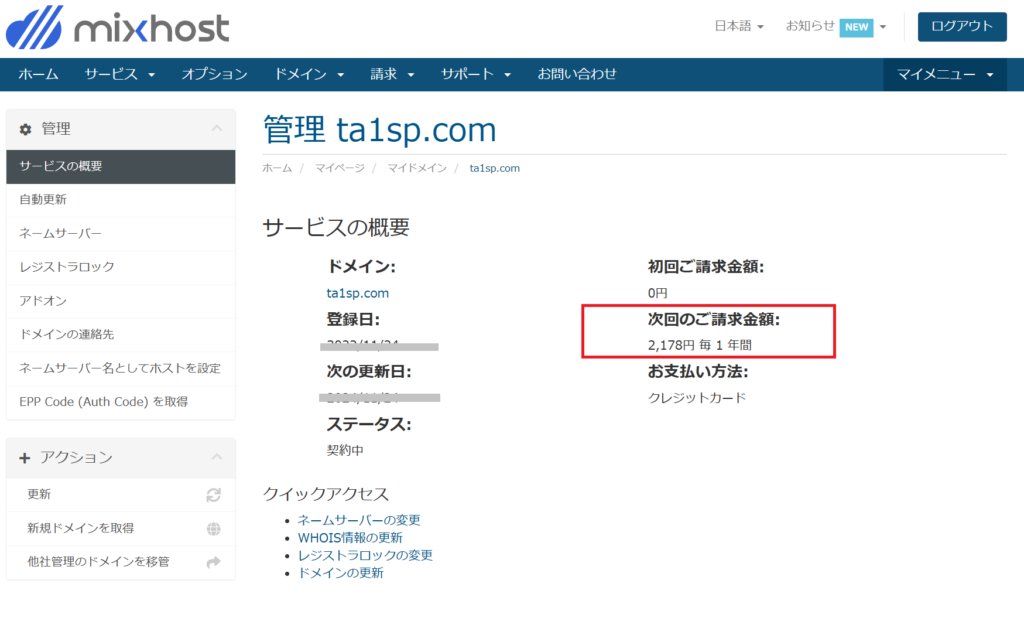Collapse the 管理 panel with its chevron
This screenshot has width=1024, height=628.
tap(216, 129)
